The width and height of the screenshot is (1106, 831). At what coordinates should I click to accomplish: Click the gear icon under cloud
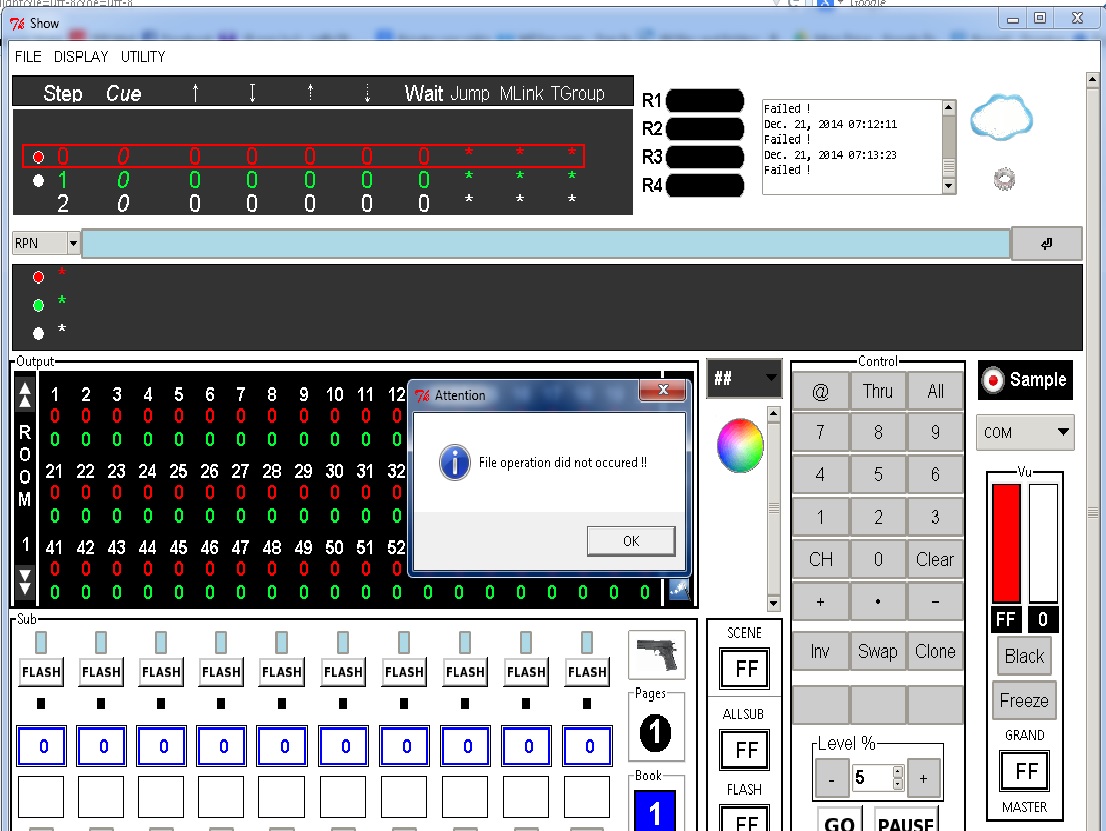[x=1005, y=179]
